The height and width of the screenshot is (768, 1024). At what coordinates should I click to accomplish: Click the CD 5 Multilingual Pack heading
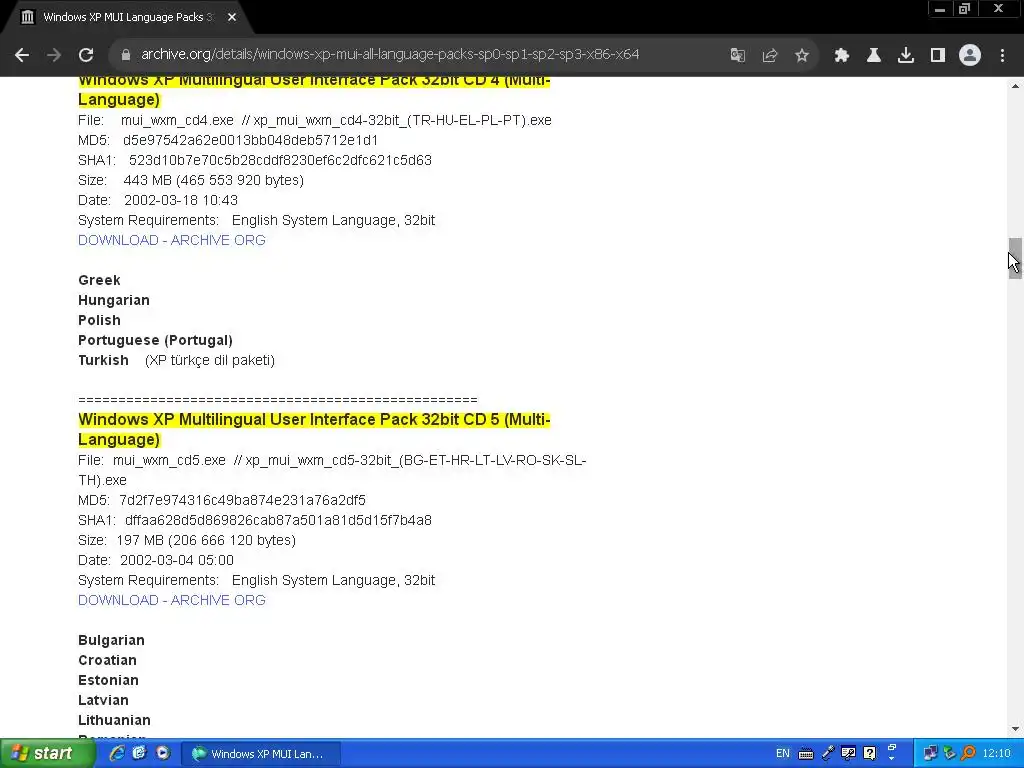tap(314, 429)
